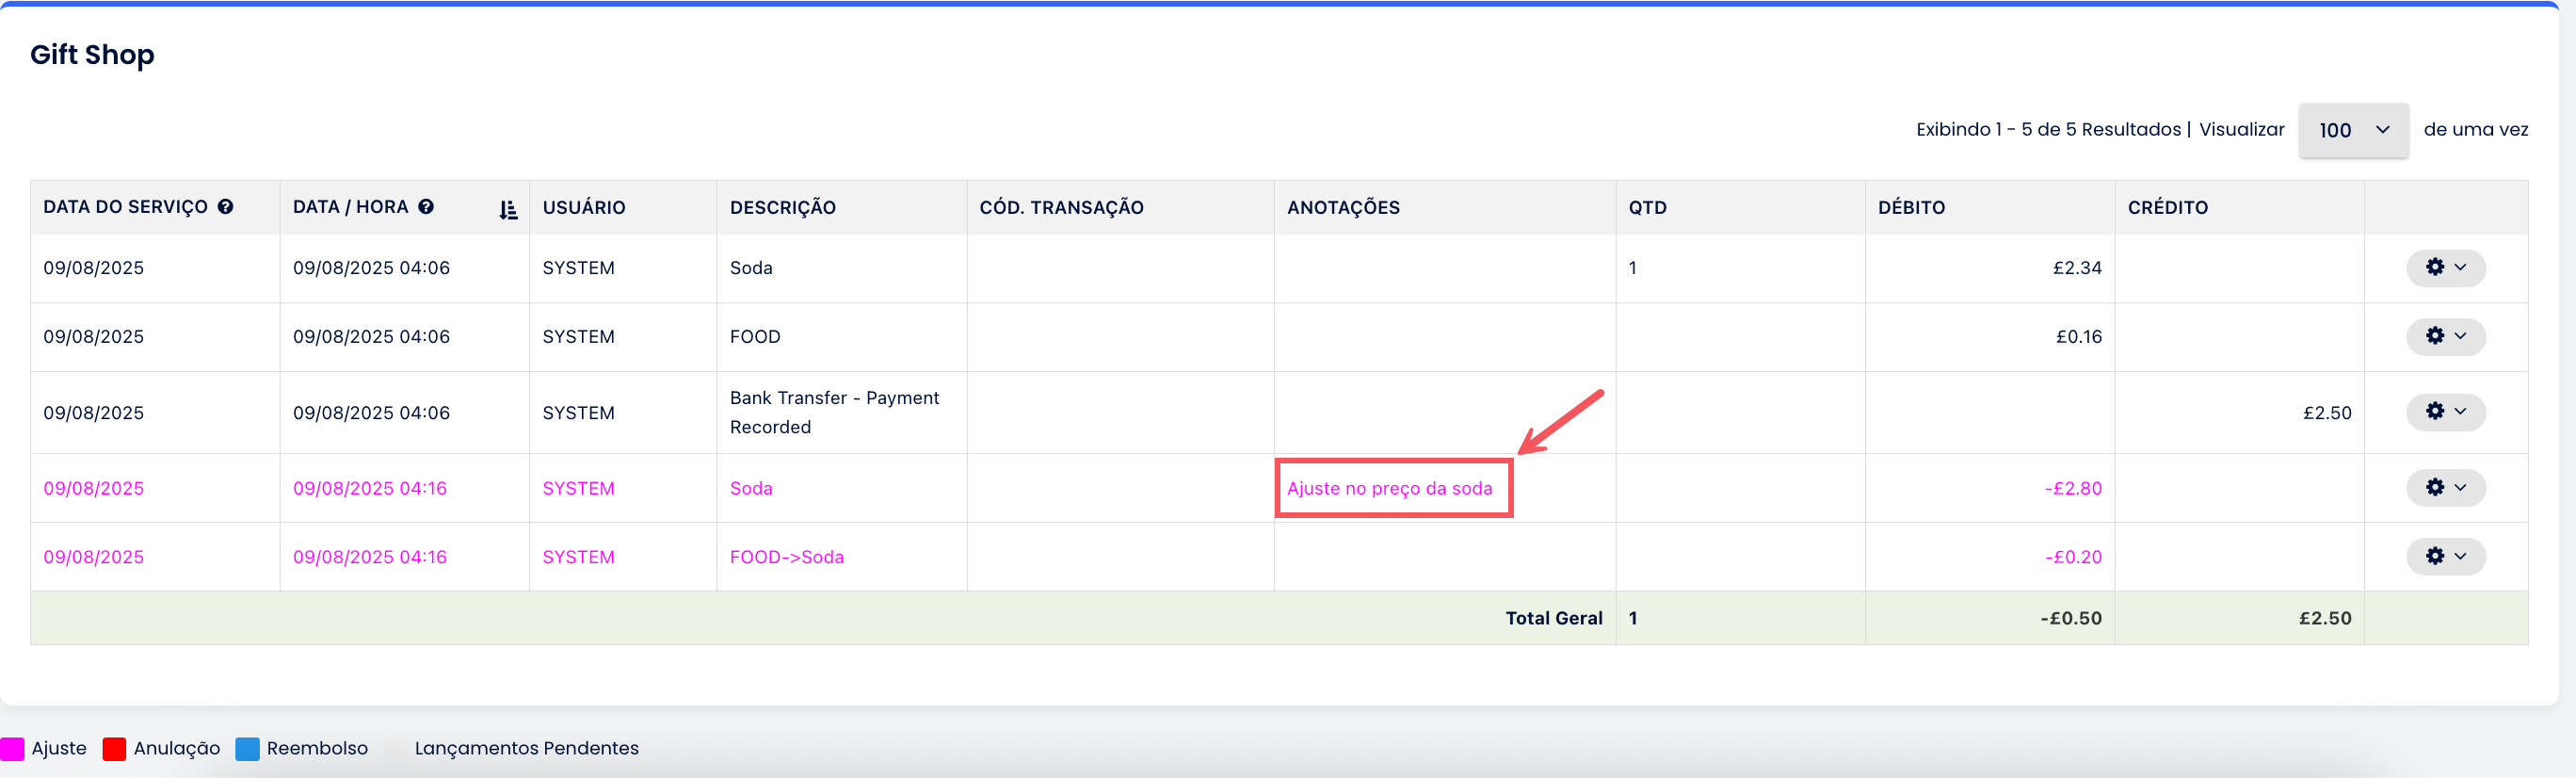The image size is (2576, 778).
Task: Click the blue Reembolso legend swatch
Action: pyautogui.click(x=247, y=748)
